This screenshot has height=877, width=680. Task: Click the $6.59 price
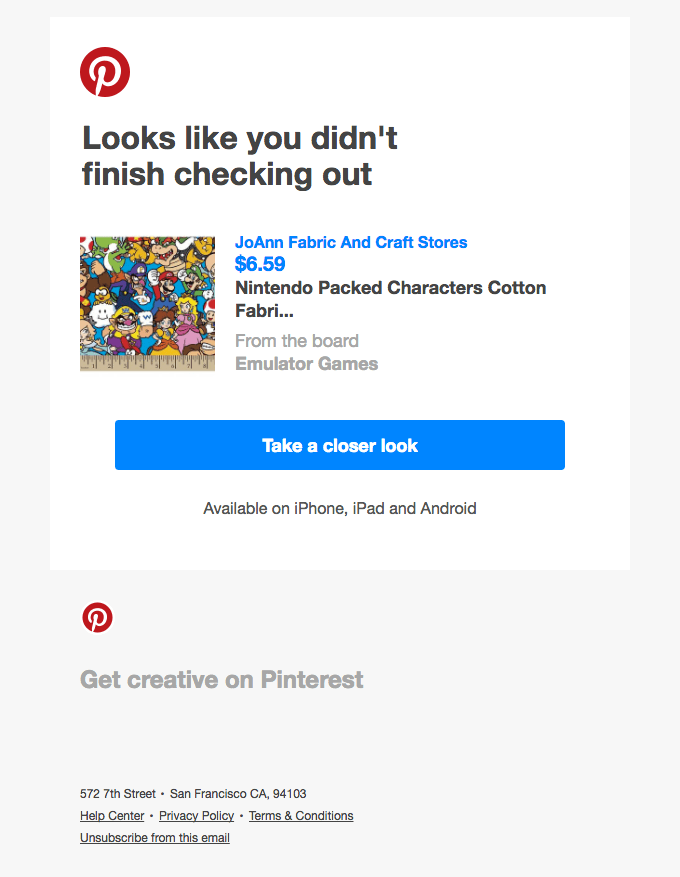(x=260, y=264)
